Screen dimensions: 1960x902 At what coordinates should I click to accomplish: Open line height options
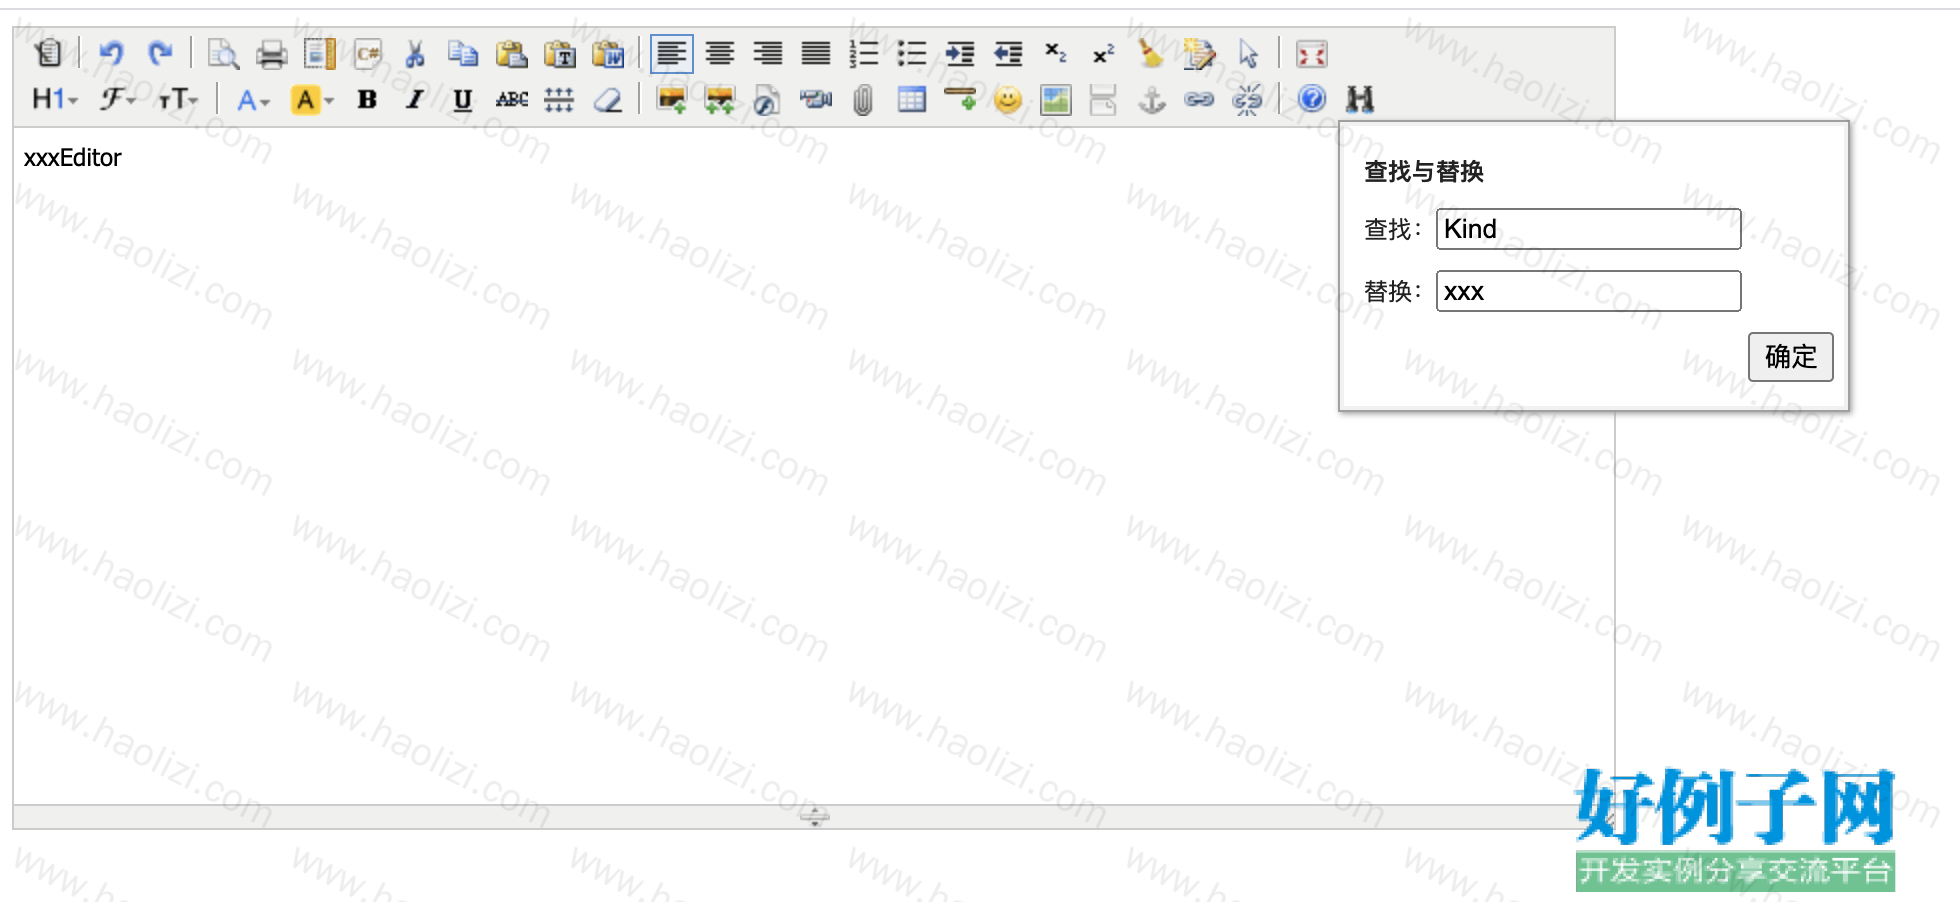click(559, 99)
